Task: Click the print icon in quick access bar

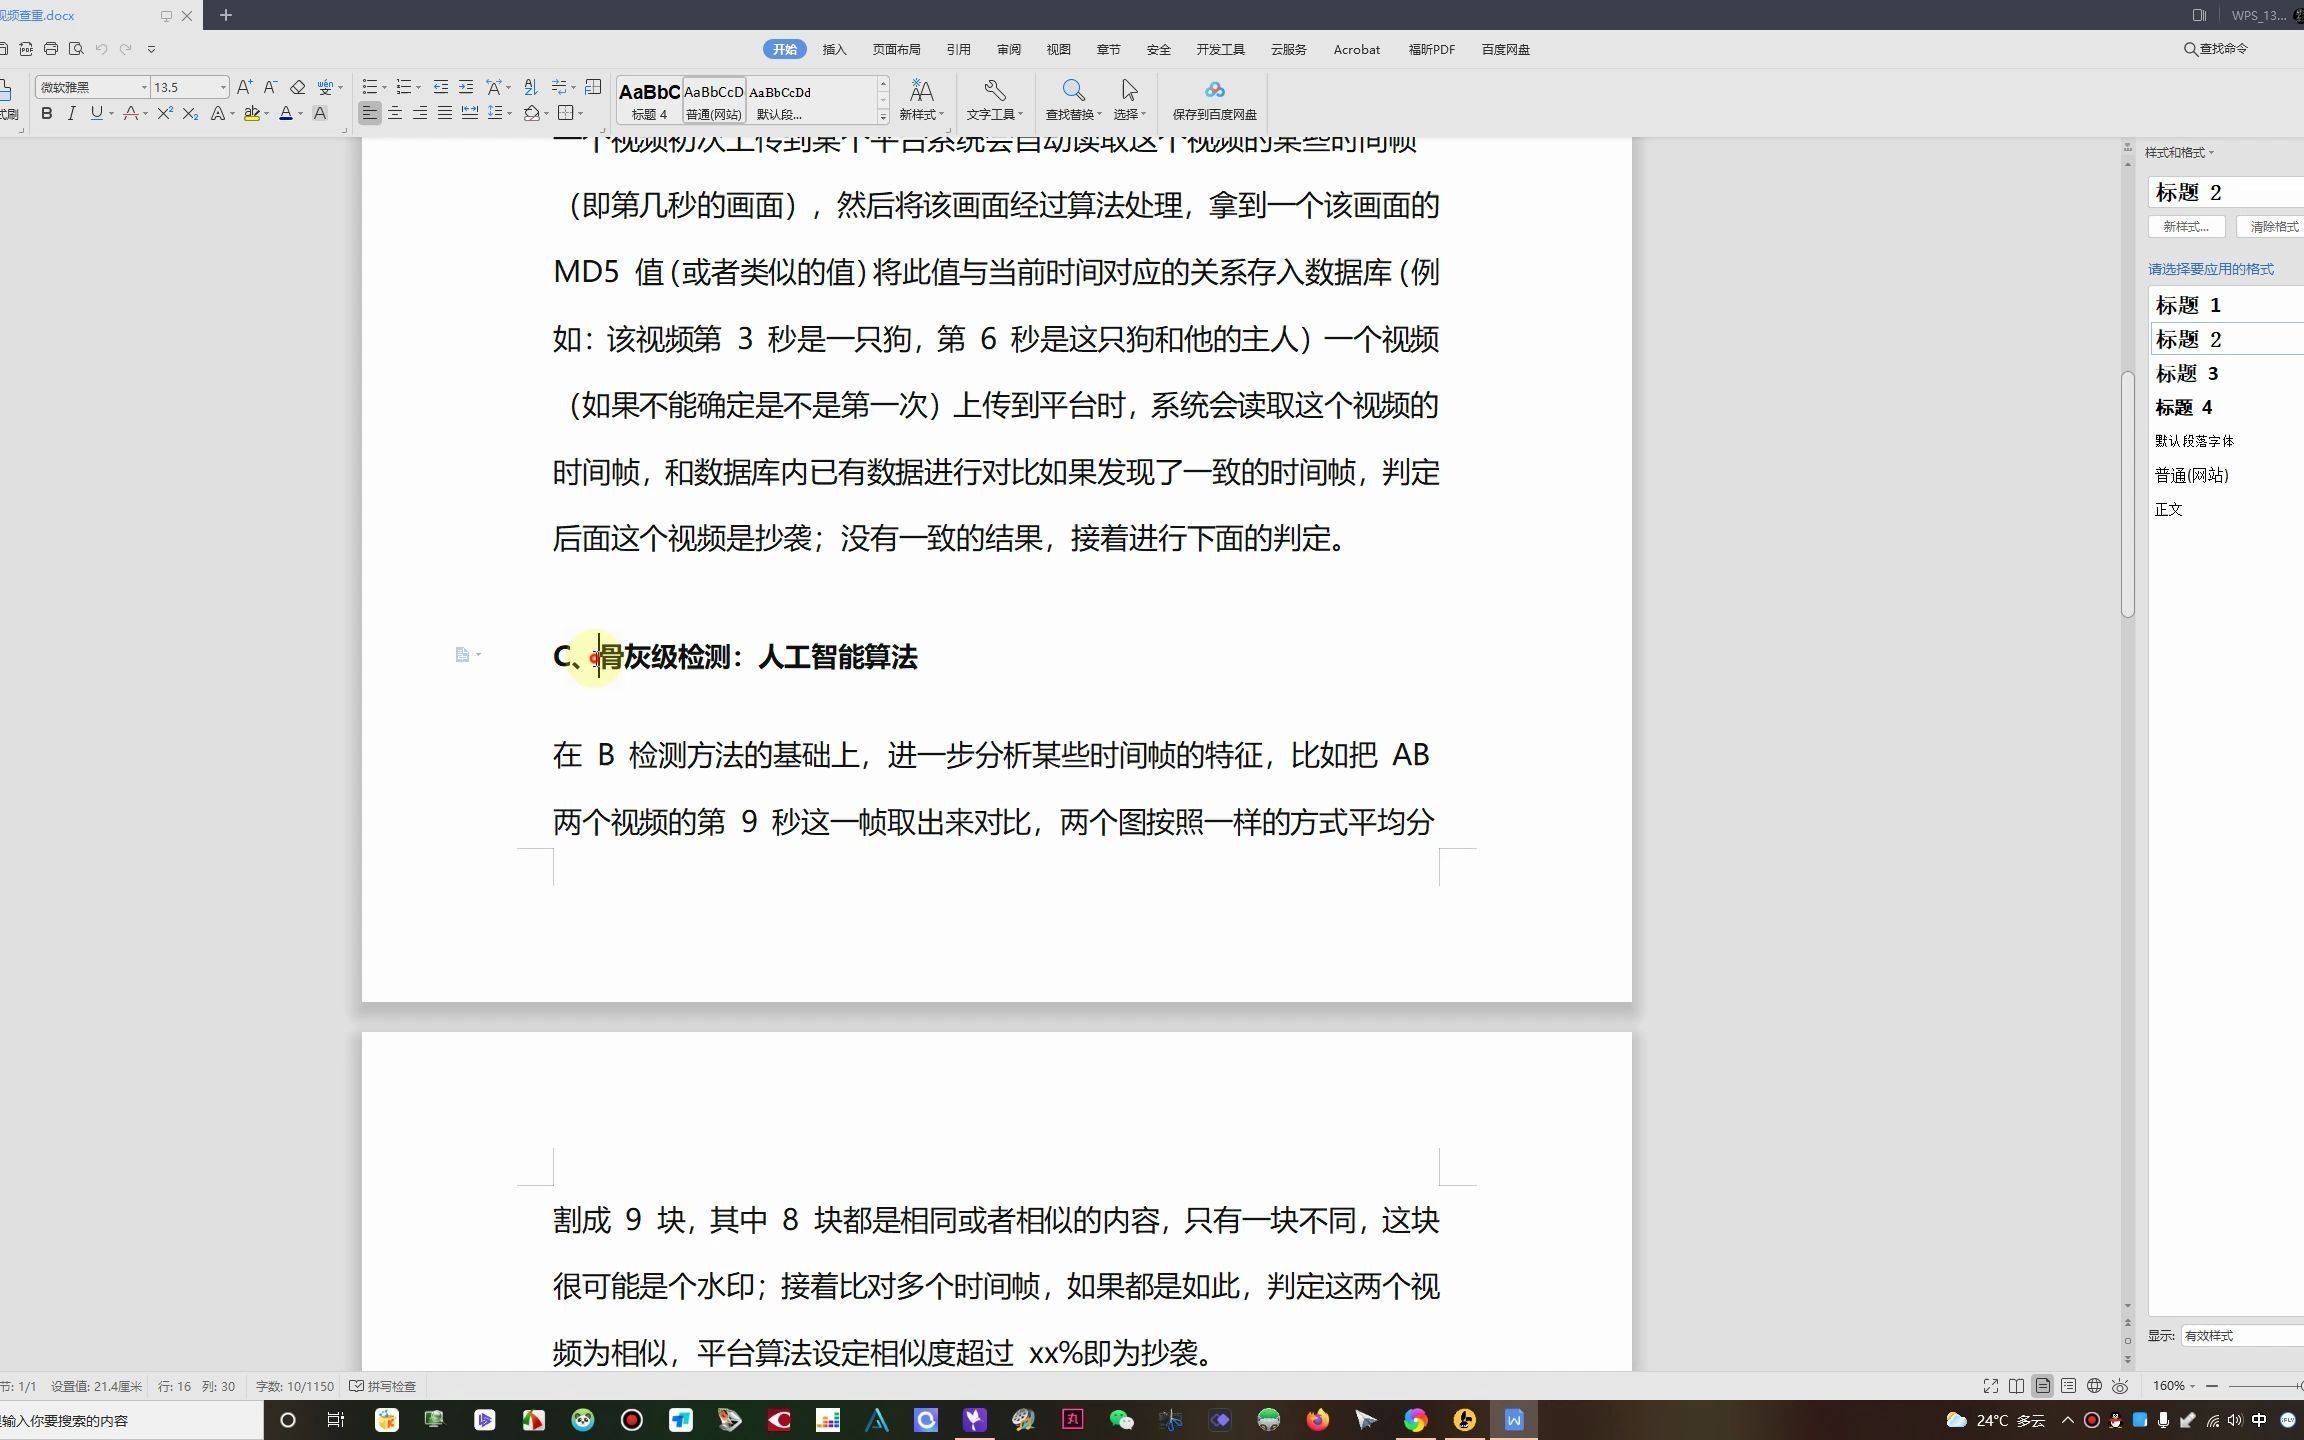Action: point(51,48)
